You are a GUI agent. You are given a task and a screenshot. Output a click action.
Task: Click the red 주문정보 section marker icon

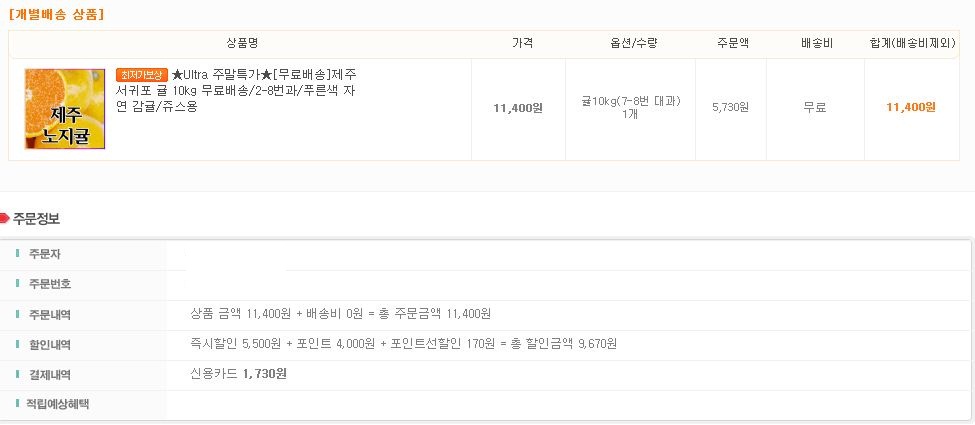(x=5, y=218)
